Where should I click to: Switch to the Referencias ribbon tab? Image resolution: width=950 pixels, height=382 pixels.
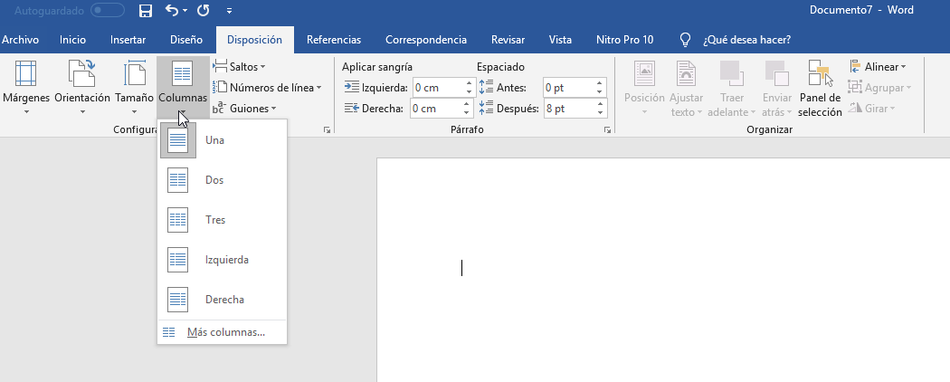[334, 40]
